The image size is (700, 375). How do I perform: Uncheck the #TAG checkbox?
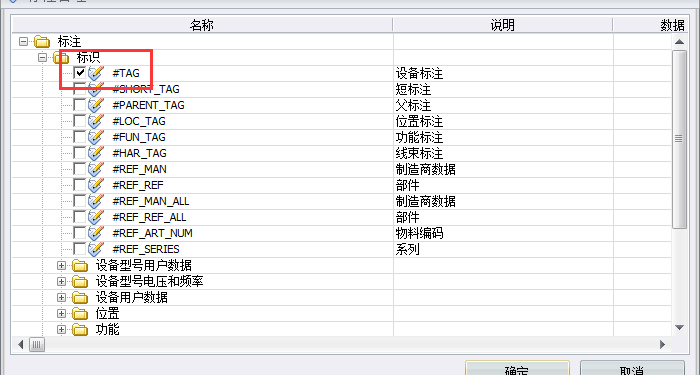tap(79, 72)
